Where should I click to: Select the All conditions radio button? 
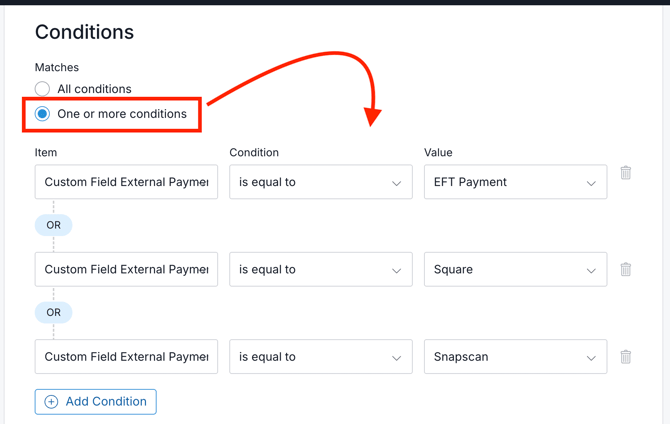(x=42, y=89)
